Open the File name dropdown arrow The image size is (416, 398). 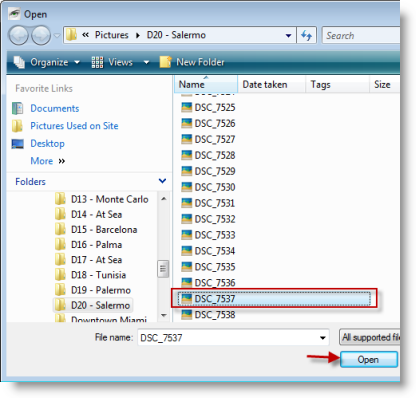point(322,338)
